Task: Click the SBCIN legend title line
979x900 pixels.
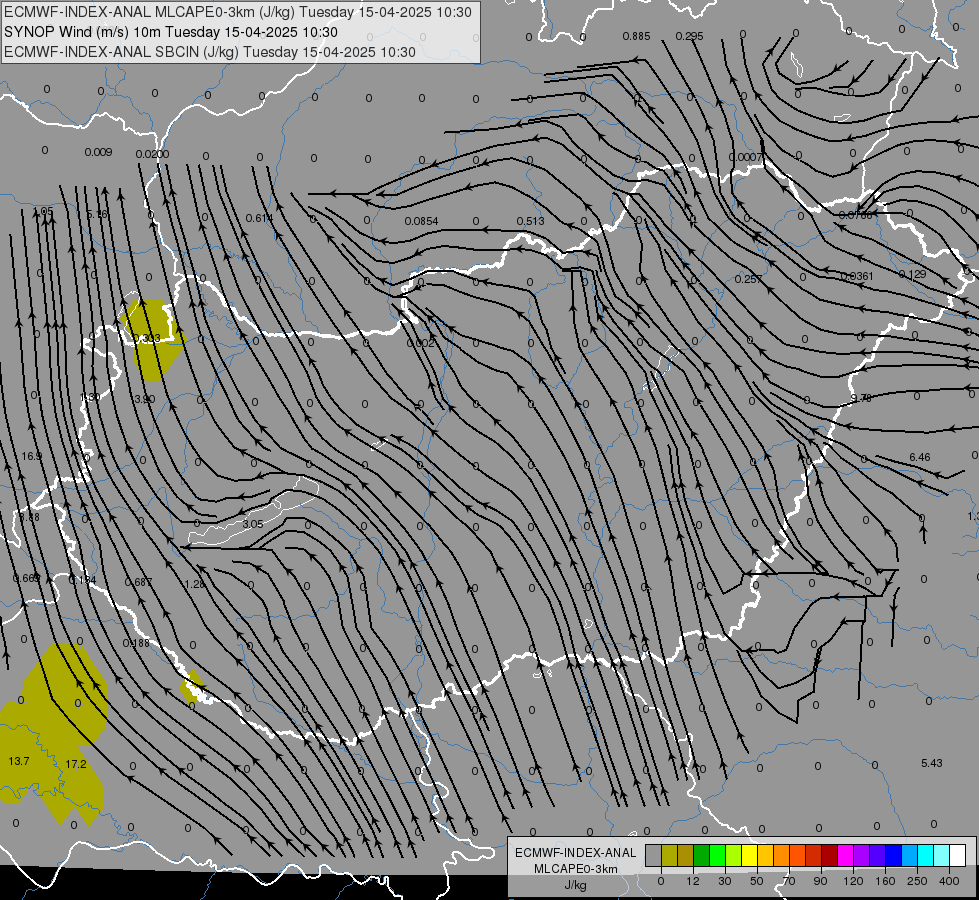Action: 210,52
